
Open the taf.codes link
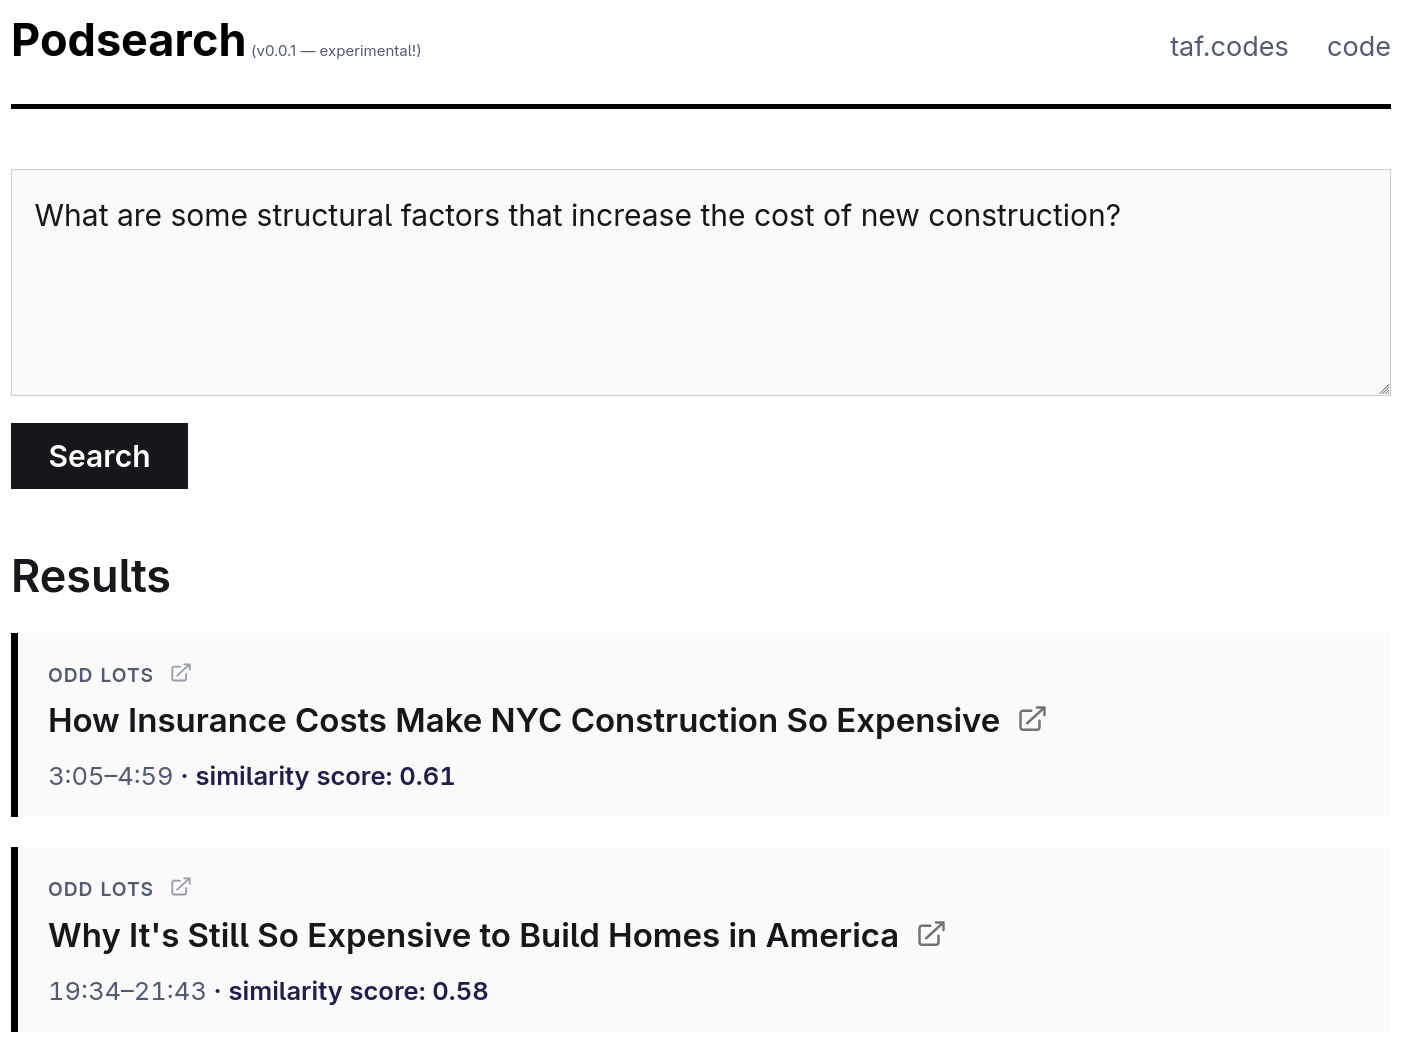tap(1228, 46)
